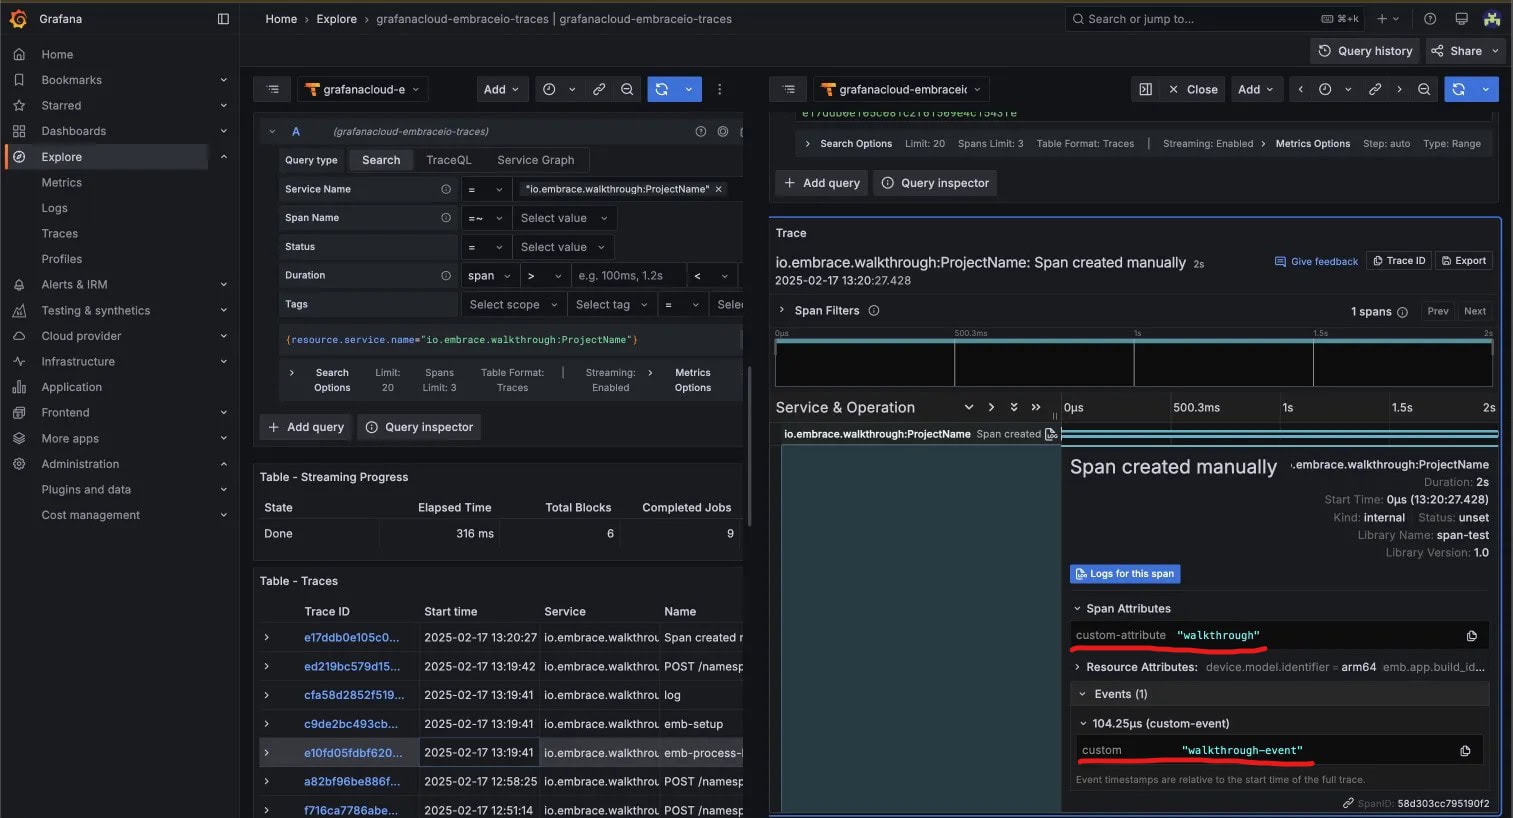Viewport: 1513px width, 818px height.
Task: Click Search or jump to field
Action: tap(1215, 19)
